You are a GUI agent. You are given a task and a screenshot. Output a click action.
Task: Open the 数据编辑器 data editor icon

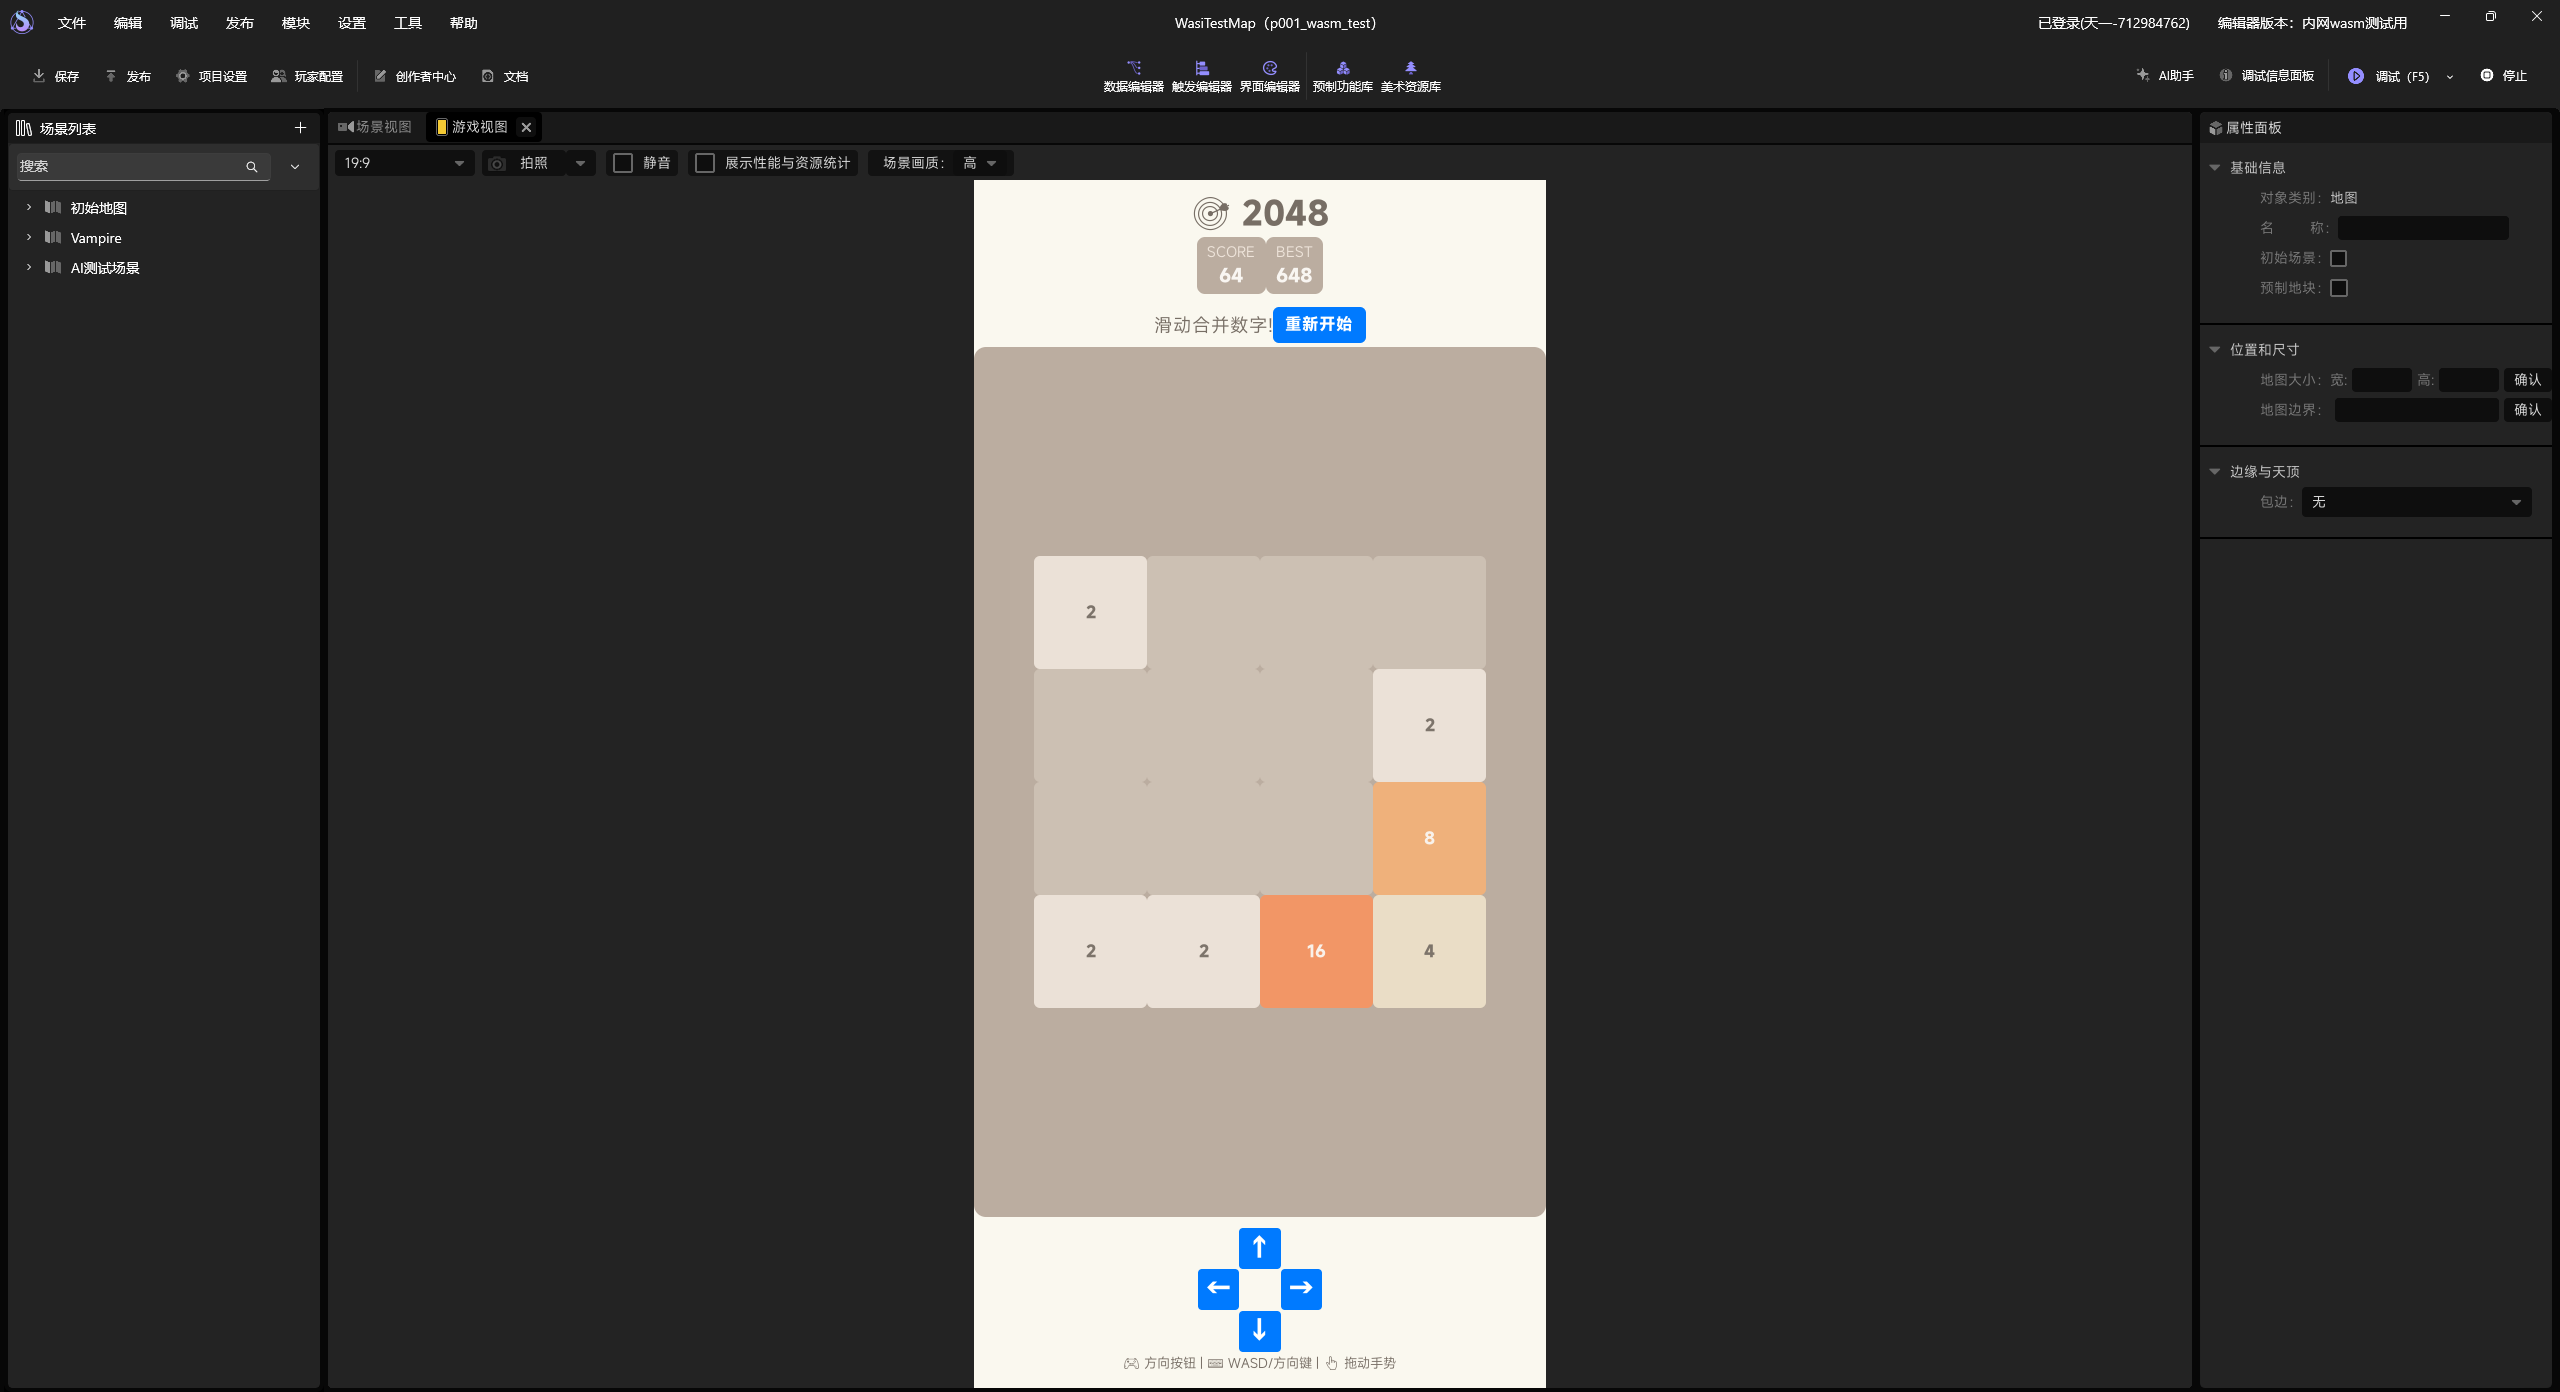coord(1133,68)
